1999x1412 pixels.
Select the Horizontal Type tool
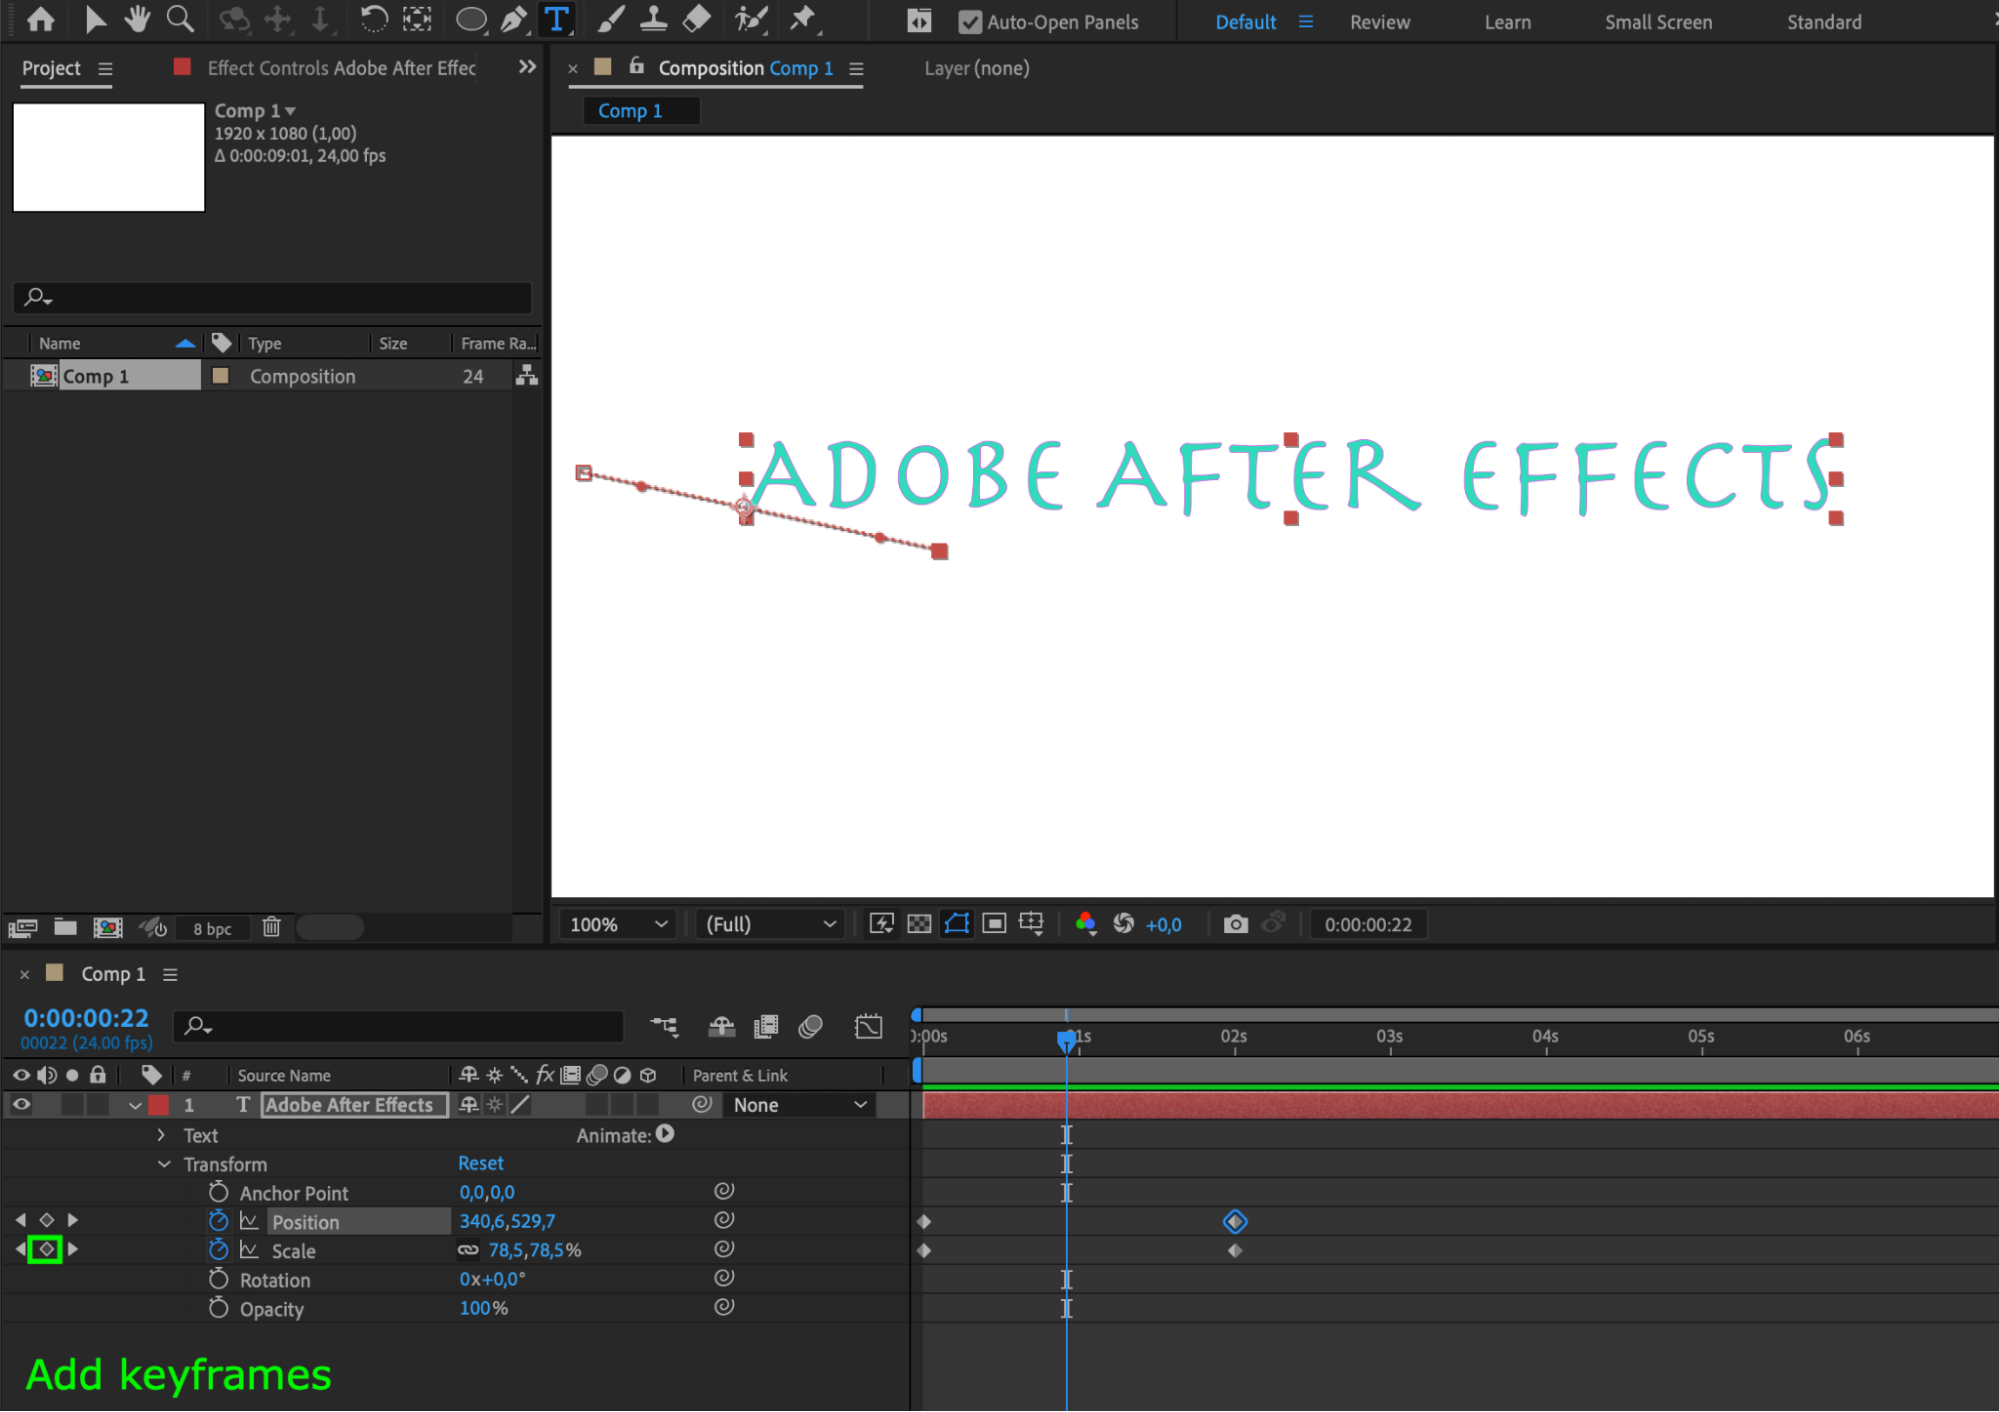click(x=557, y=19)
